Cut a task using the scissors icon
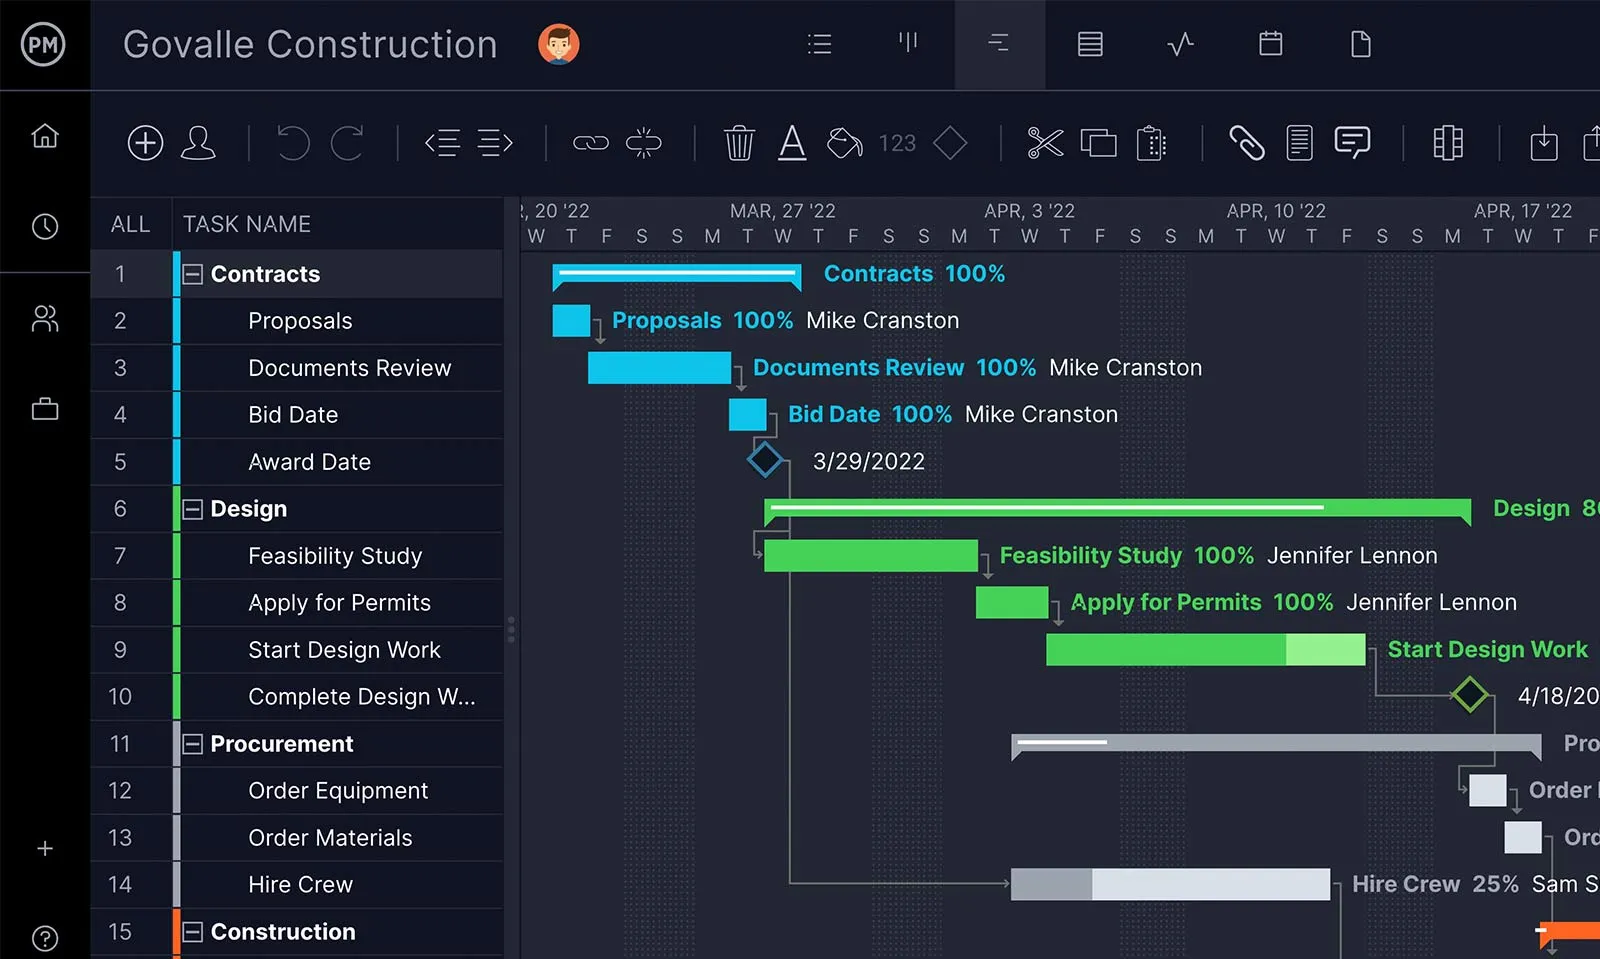The height and width of the screenshot is (959, 1600). click(x=1044, y=142)
